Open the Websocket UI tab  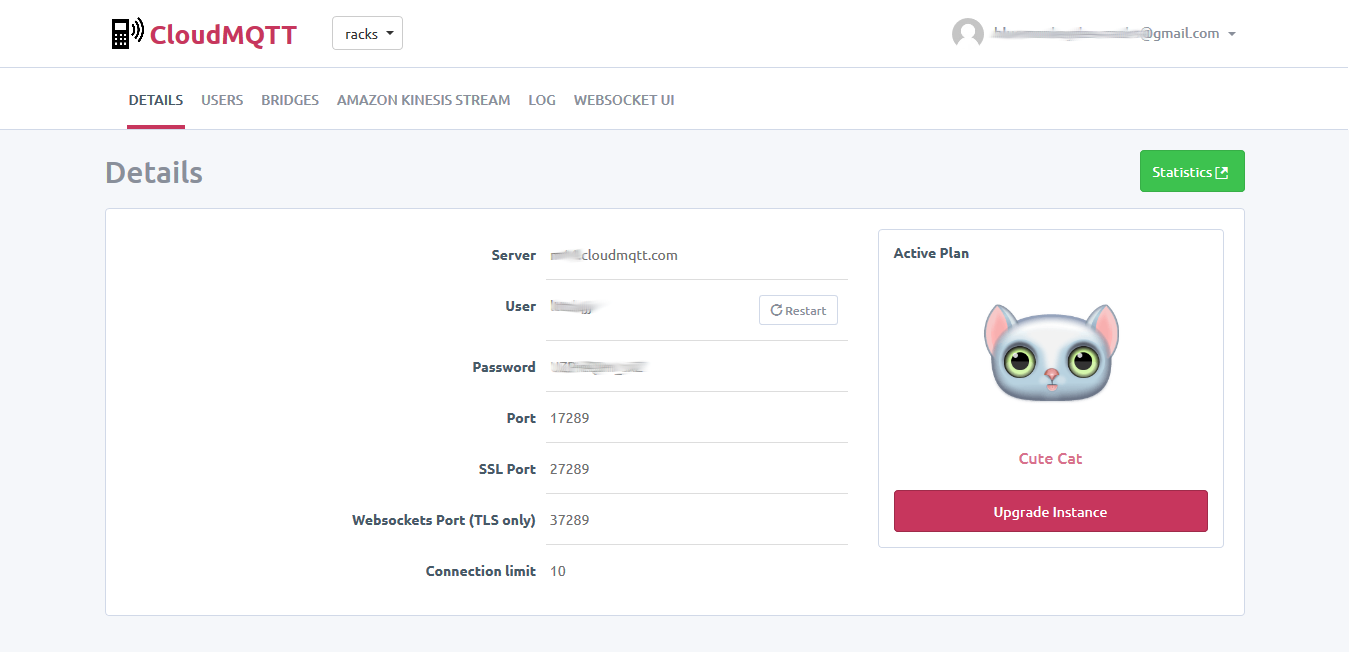[x=624, y=100]
